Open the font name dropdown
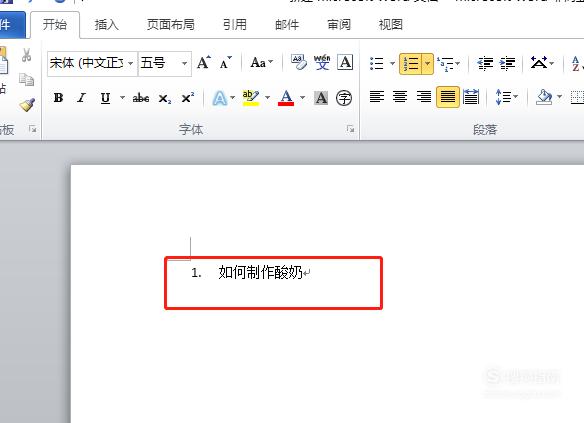This screenshot has height=423, width=584. 130,63
